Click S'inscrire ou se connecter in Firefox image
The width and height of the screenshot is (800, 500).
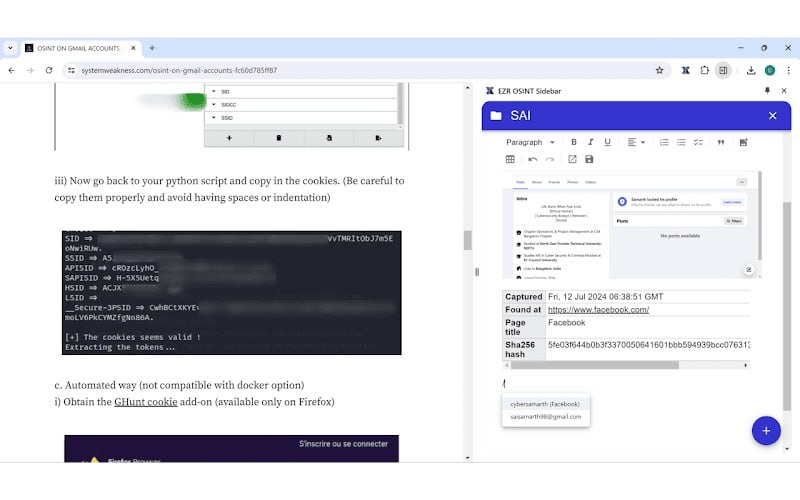point(343,444)
